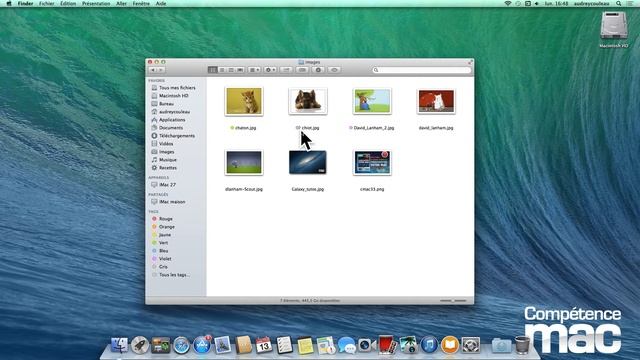
Task: Select the chaton.jpg thumbnail
Action: point(244,101)
